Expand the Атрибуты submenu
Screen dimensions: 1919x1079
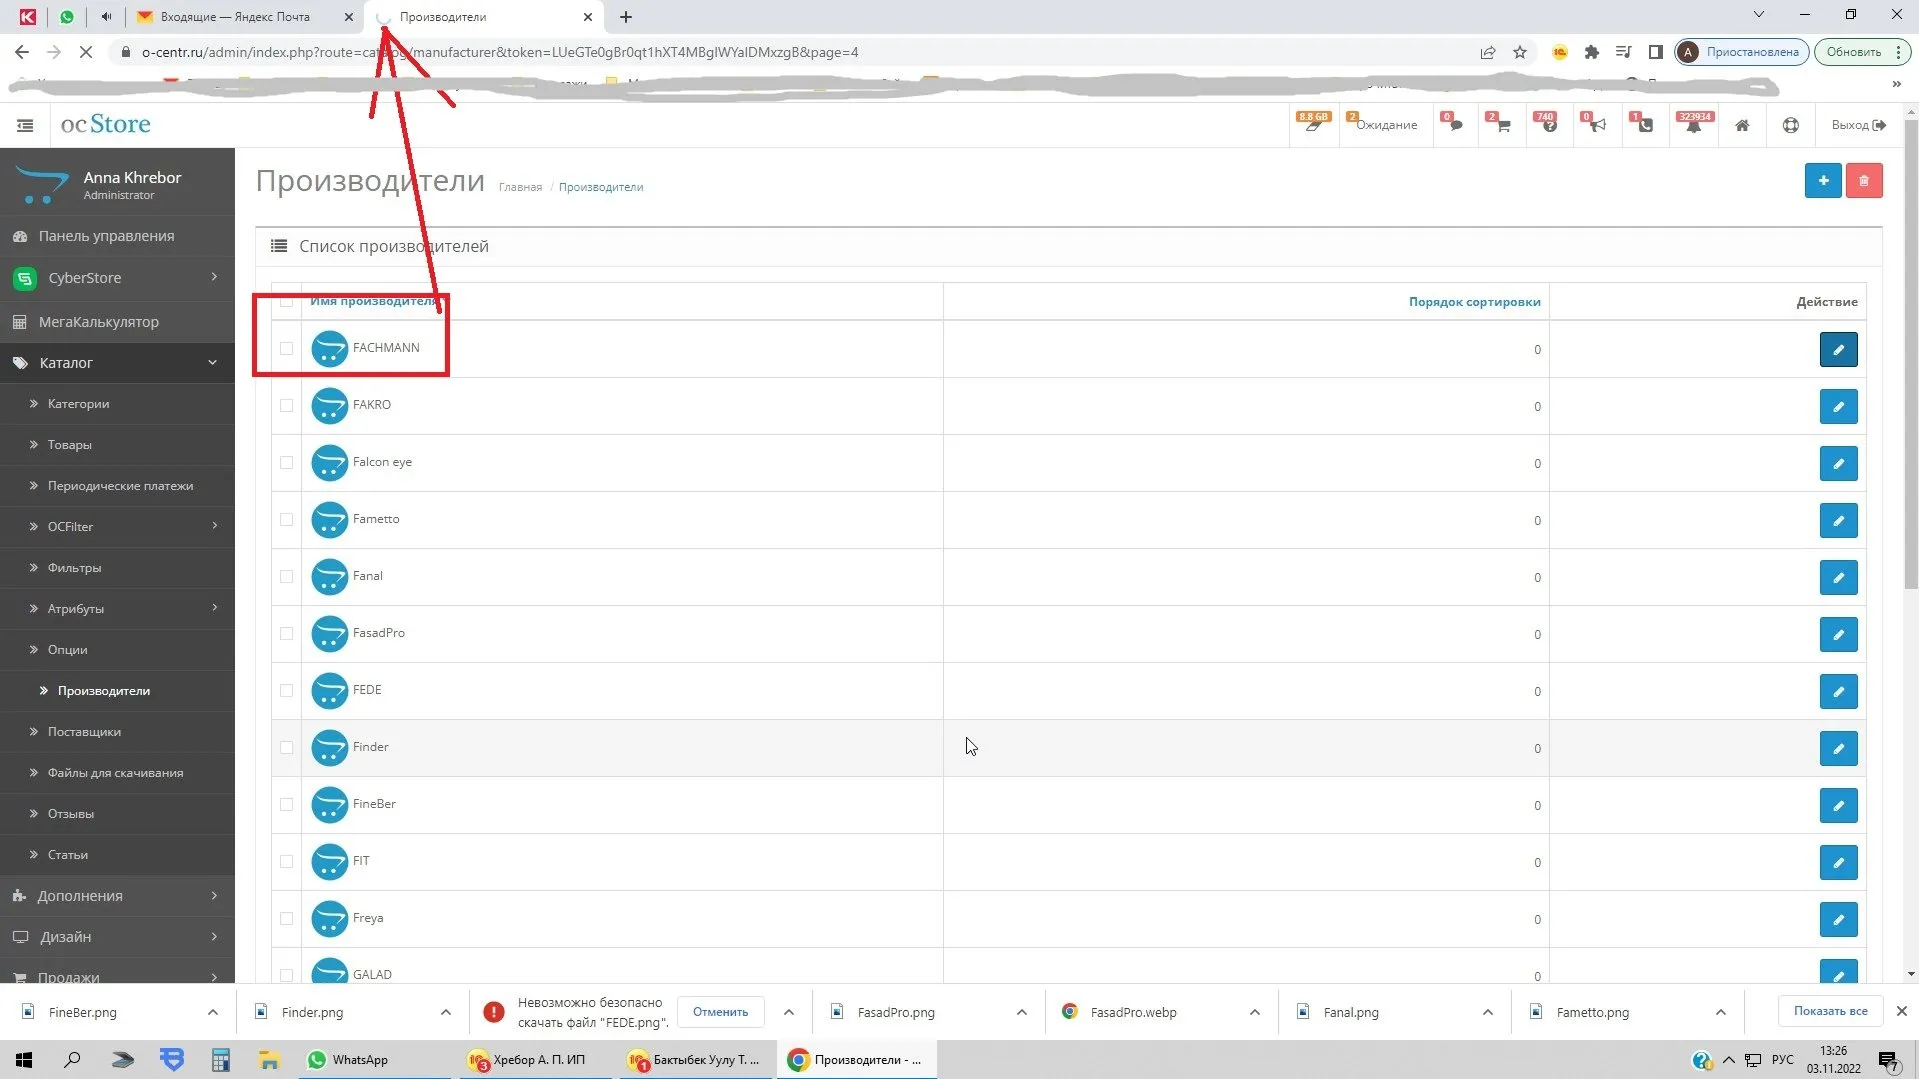117,608
